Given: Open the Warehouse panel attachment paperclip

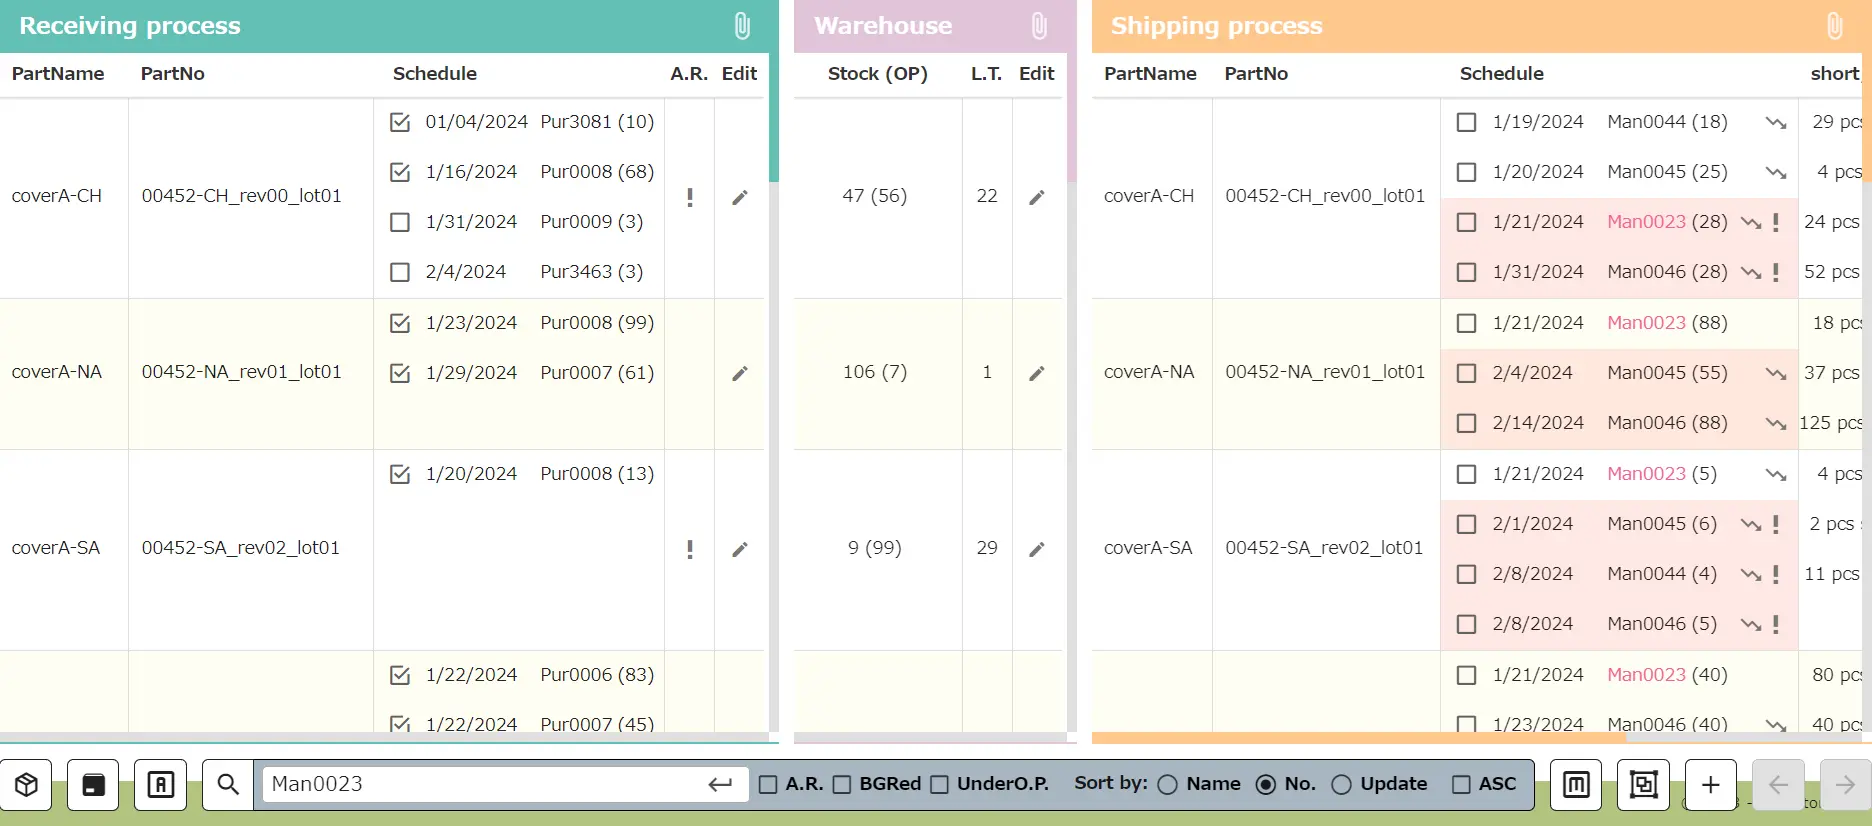Looking at the screenshot, I should click(1039, 26).
